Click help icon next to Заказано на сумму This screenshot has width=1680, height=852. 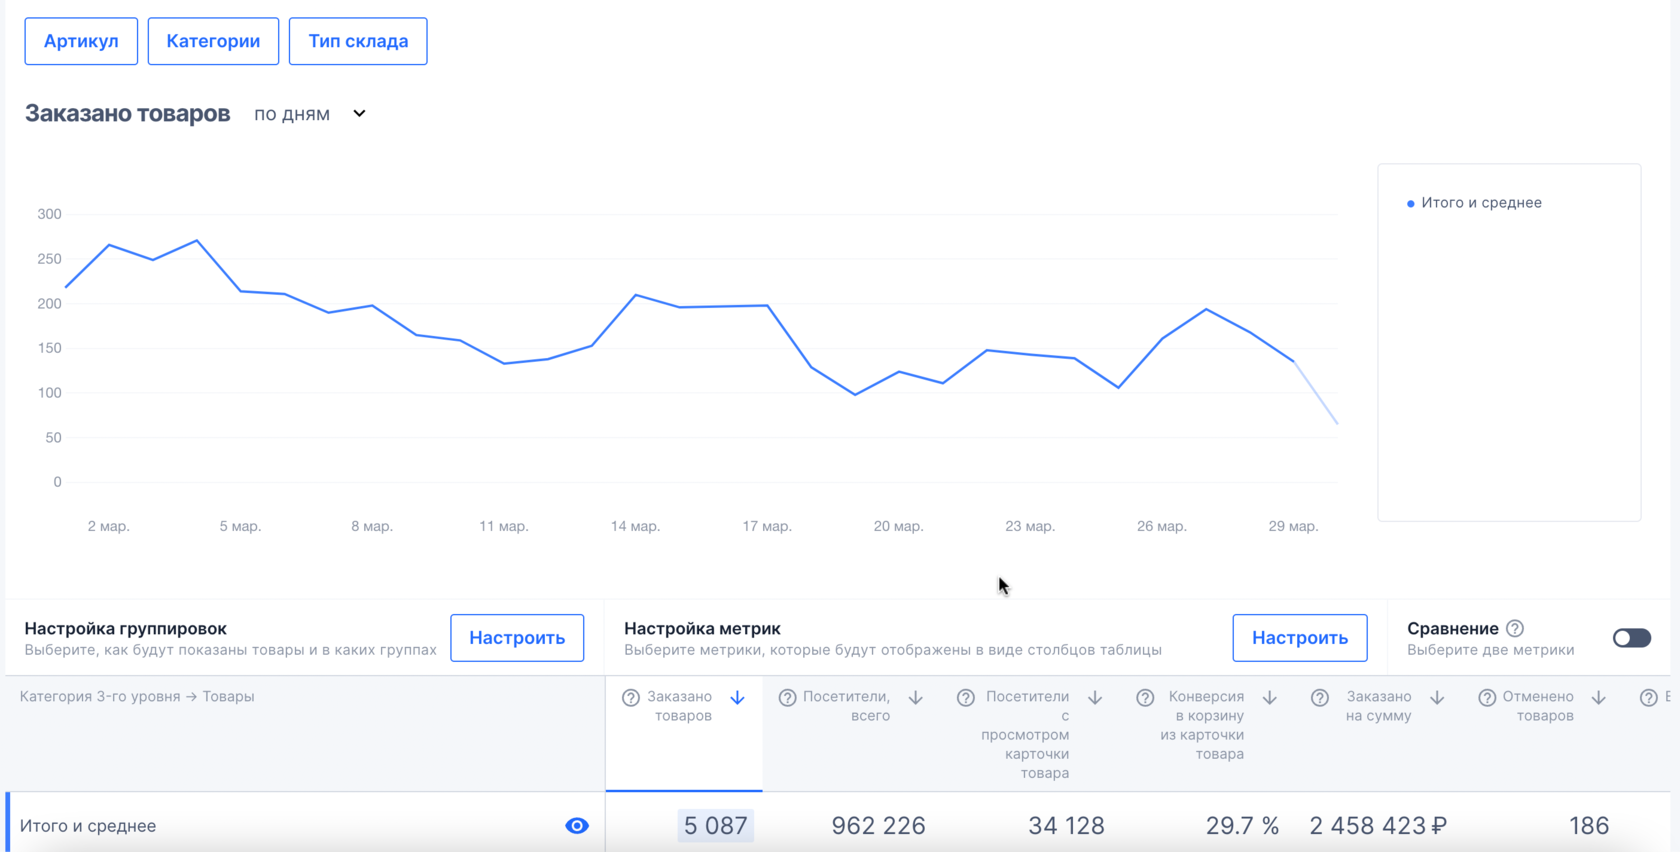(x=1320, y=698)
